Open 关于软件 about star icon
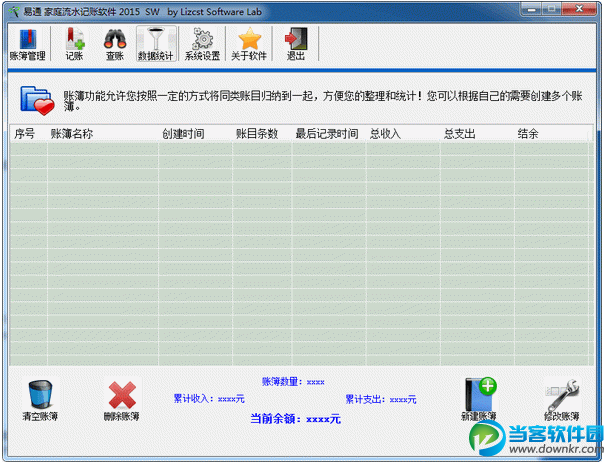 coord(249,44)
